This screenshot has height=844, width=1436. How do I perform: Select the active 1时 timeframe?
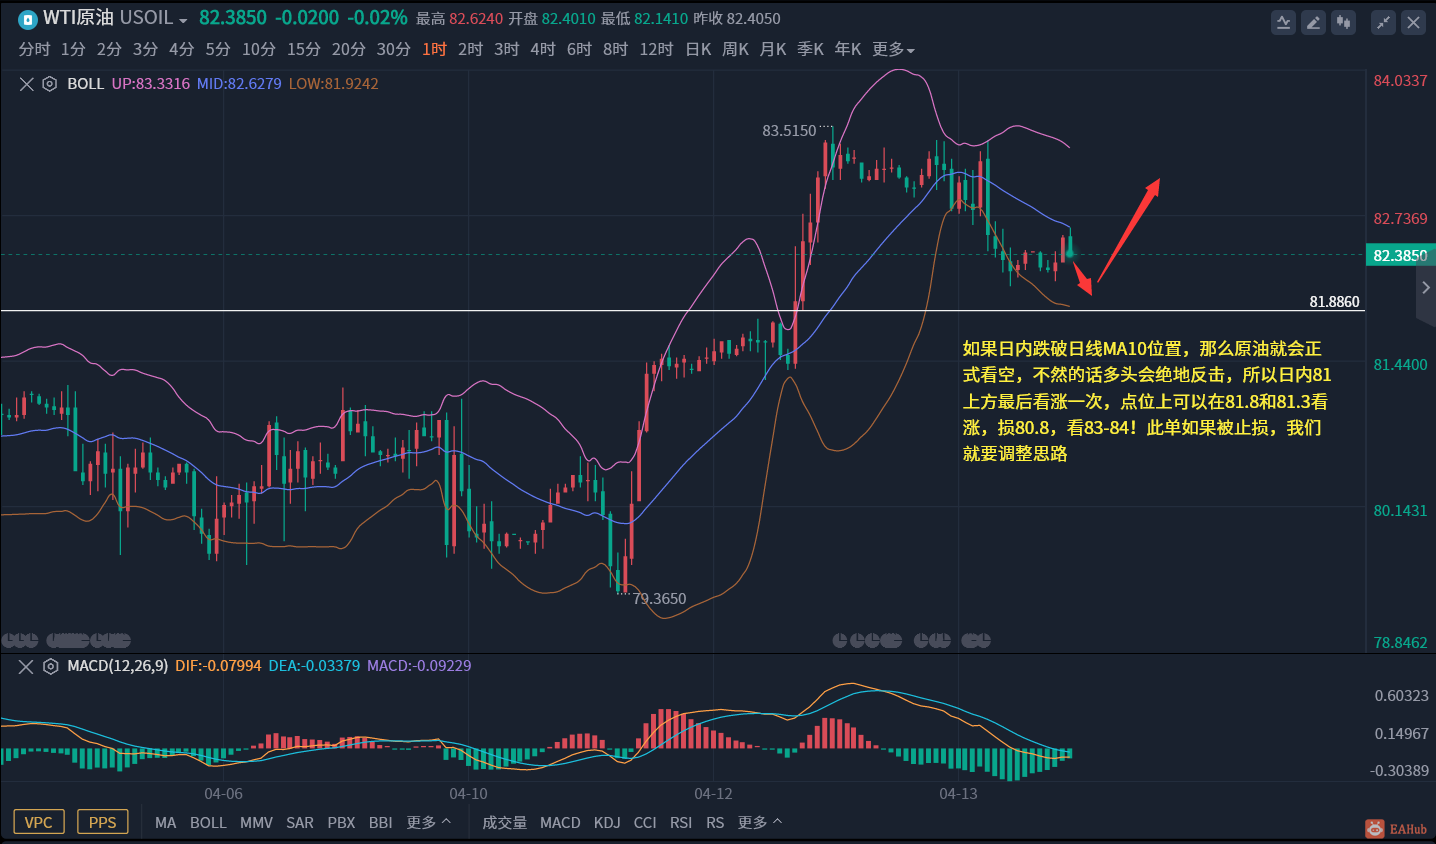(434, 49)
